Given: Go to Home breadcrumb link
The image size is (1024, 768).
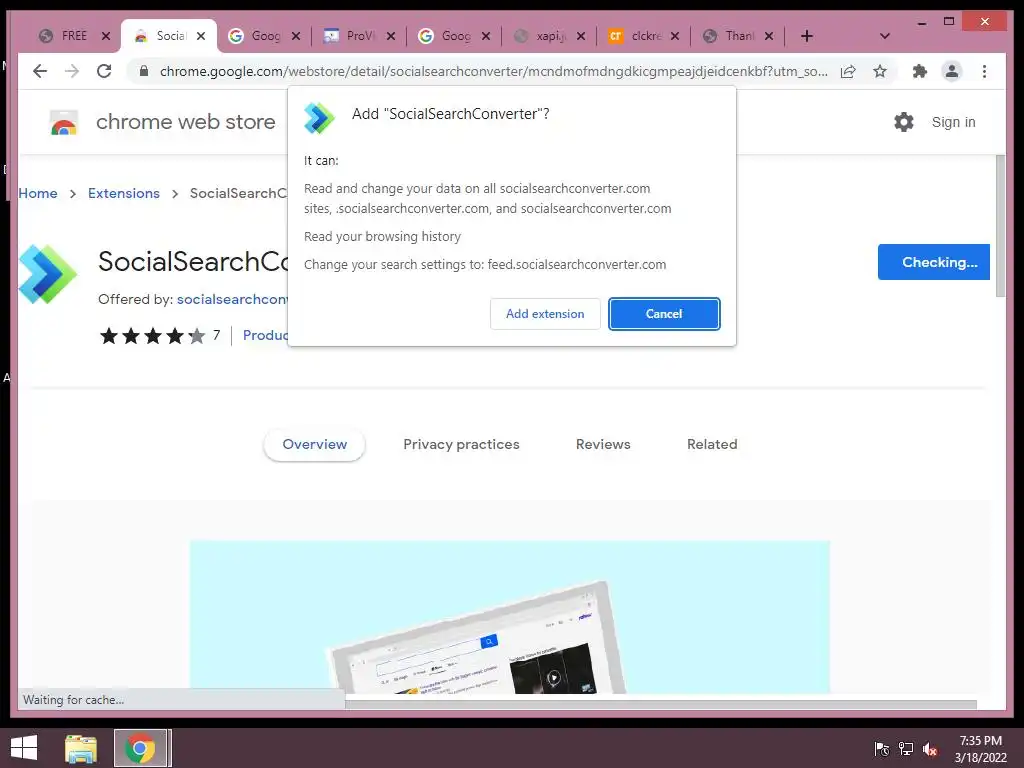Looking at the screenshot, I should tap(38, 193).
